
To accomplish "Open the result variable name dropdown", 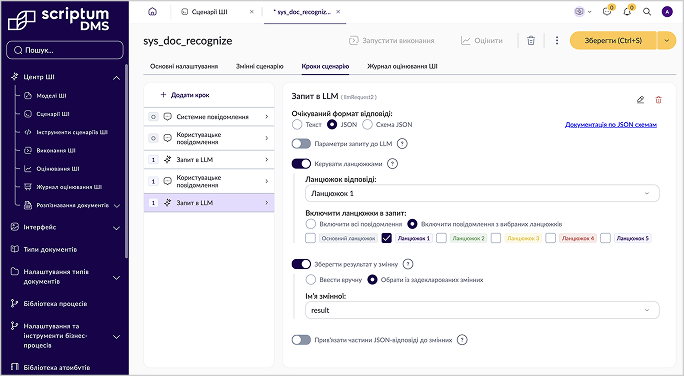I will click(482, 310).
